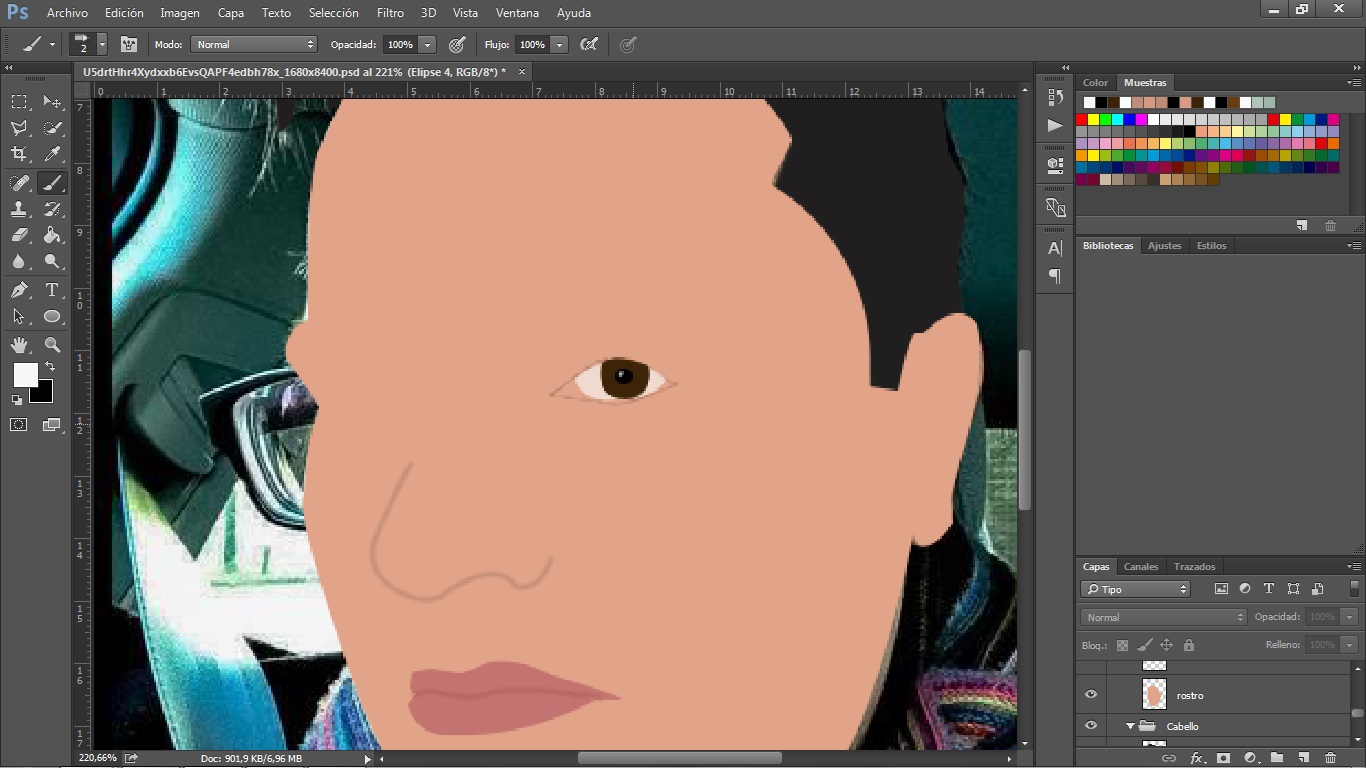Image resolution: width=1366 pixels, height=768 pixels.
Task: Select the Blur tool
Action: pos(19,261)
